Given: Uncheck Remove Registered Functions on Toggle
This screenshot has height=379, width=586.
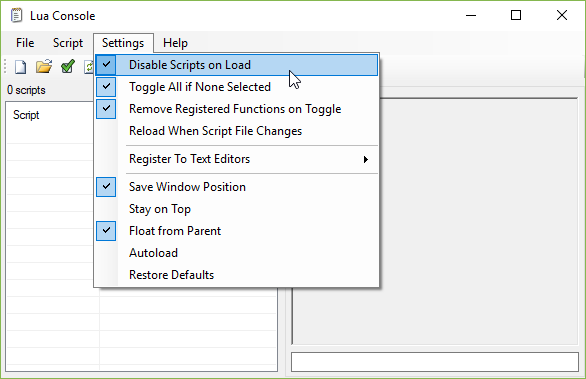Looking at the screenshot, I should 237,109.
